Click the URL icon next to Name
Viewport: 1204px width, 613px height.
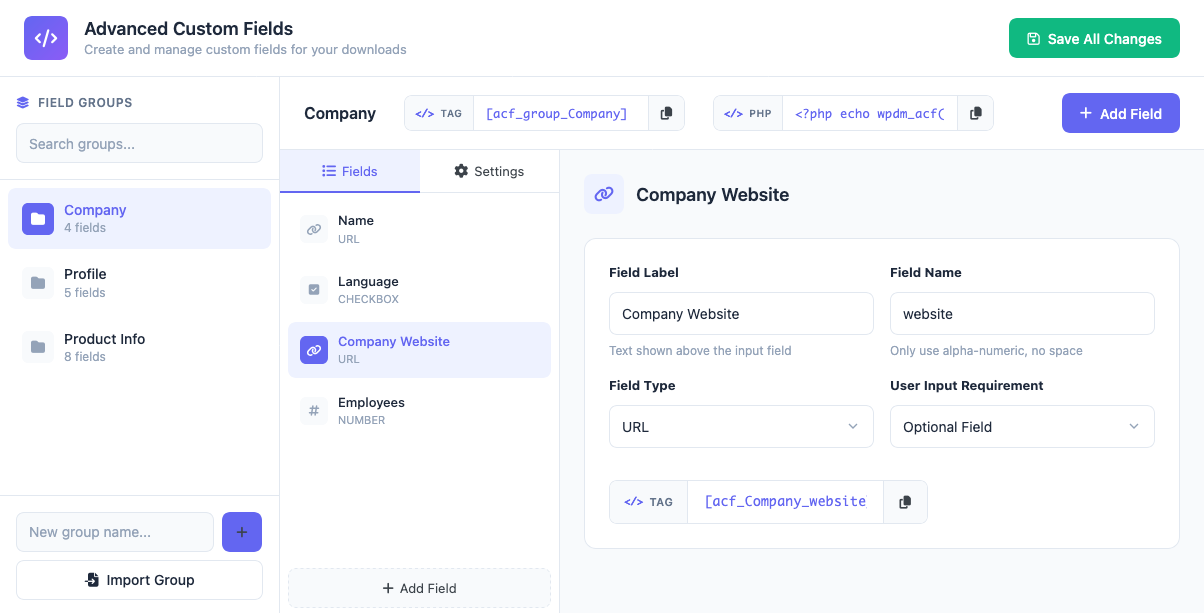point(314,229)
